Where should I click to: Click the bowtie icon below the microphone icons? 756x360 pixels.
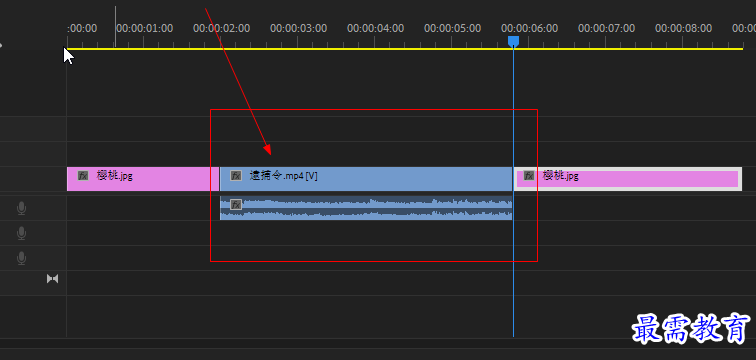pos(53,279)
